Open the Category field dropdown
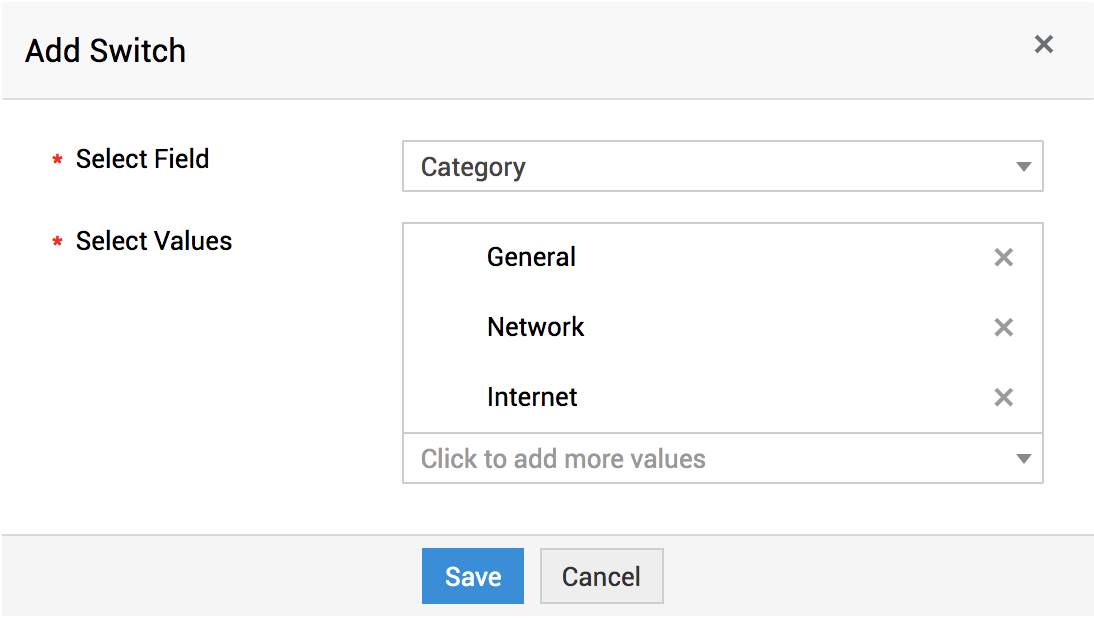 (721, 167)
